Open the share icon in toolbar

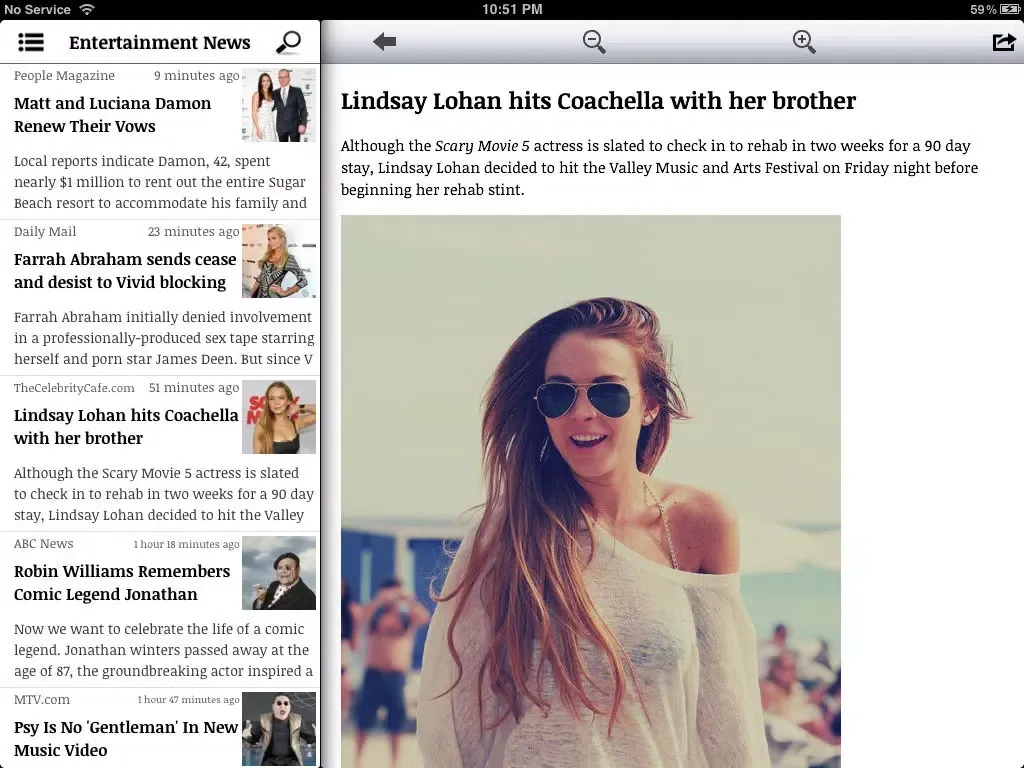(1004, 42)
